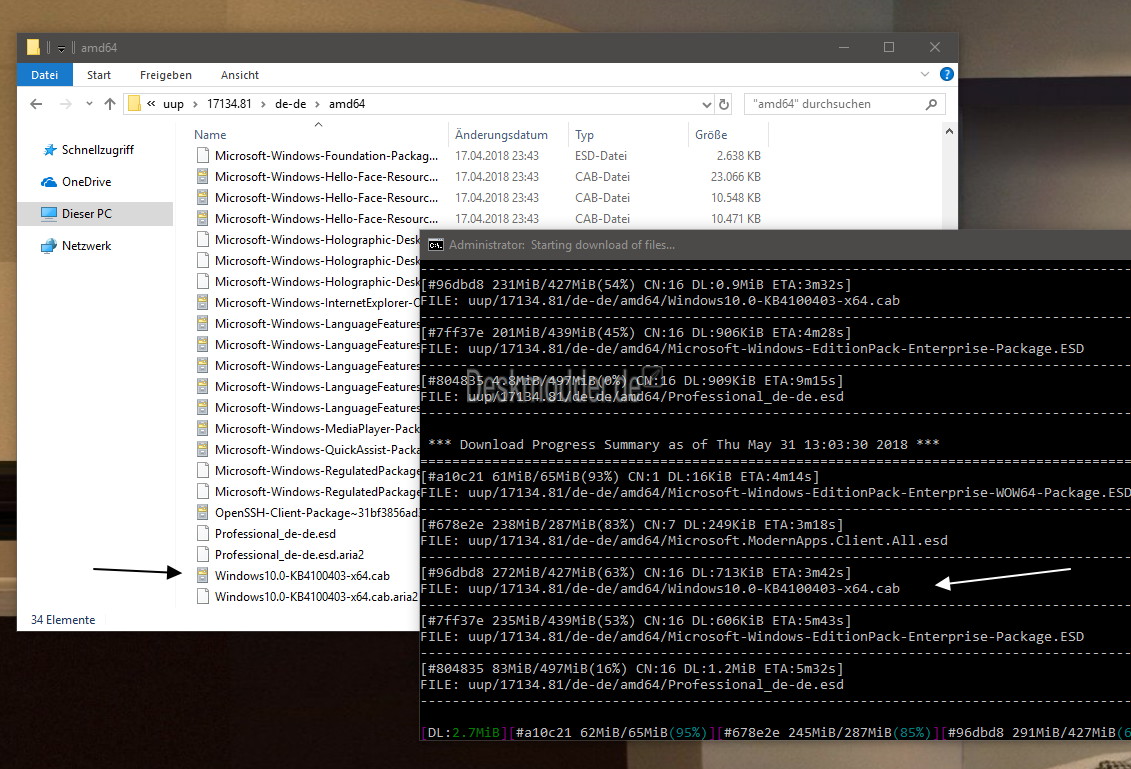Click the MediaPlayer package file icon
1131x769 pixels.
203,429
